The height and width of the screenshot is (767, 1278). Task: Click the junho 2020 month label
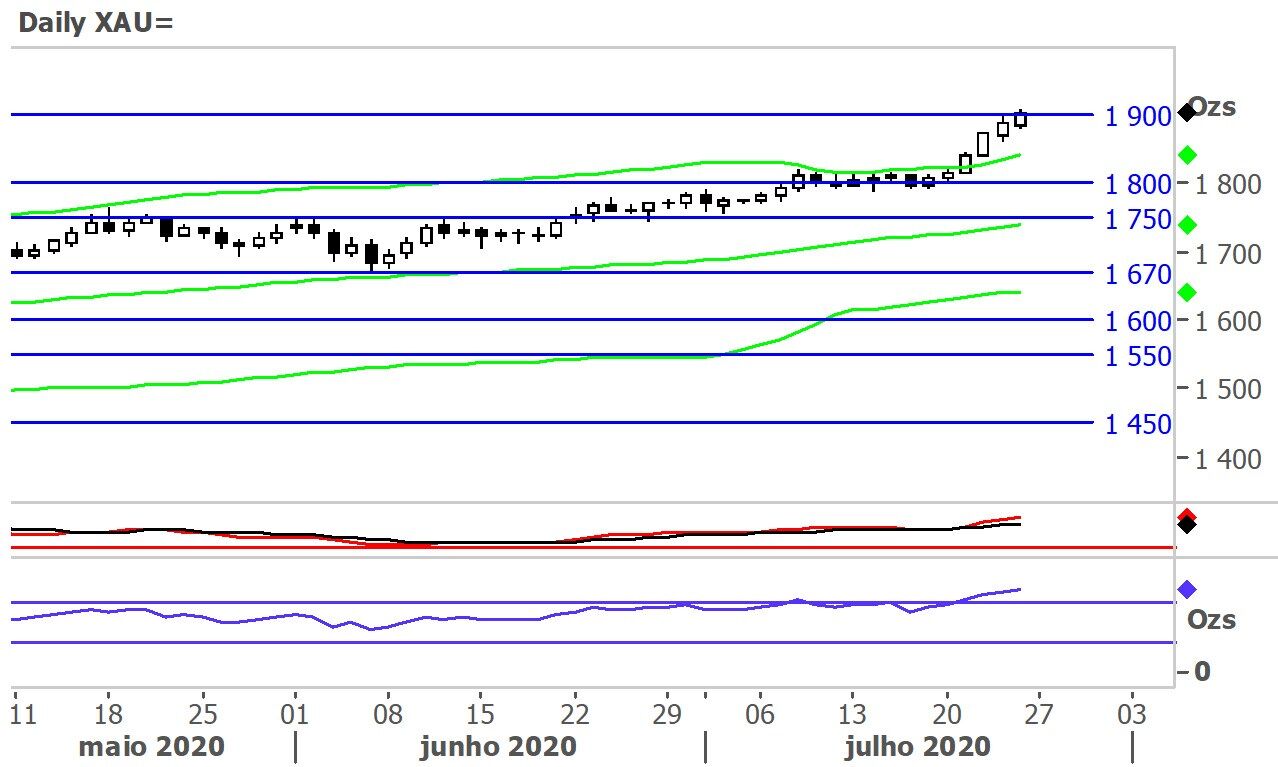coord(498,746)
